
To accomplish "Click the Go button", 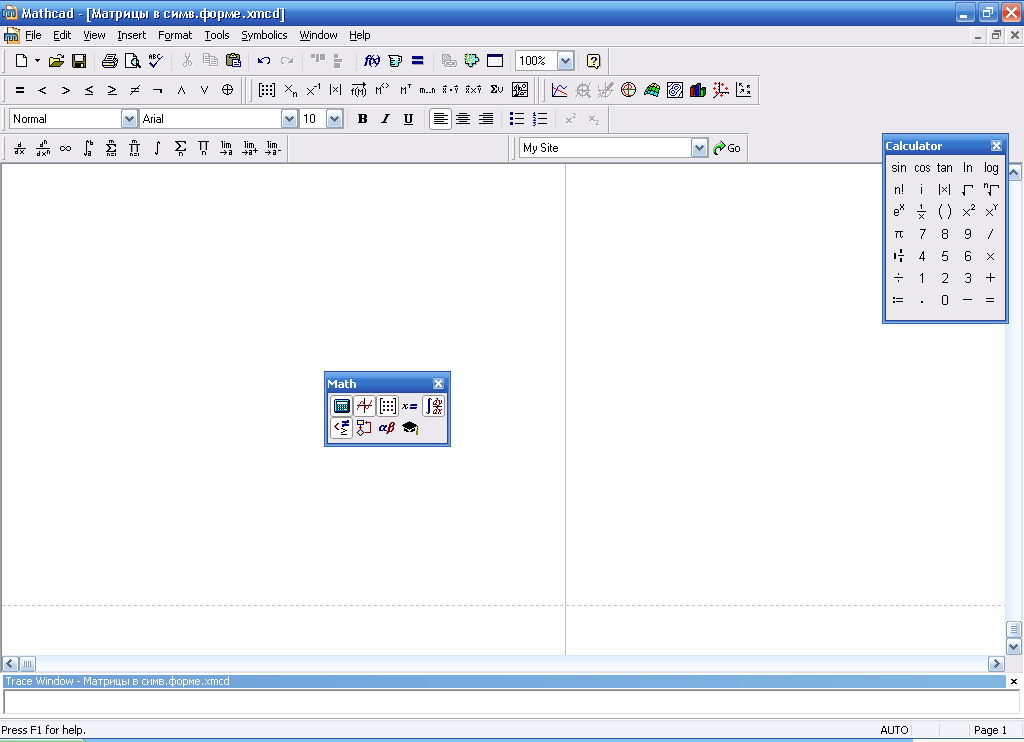I will pos(727,148).
